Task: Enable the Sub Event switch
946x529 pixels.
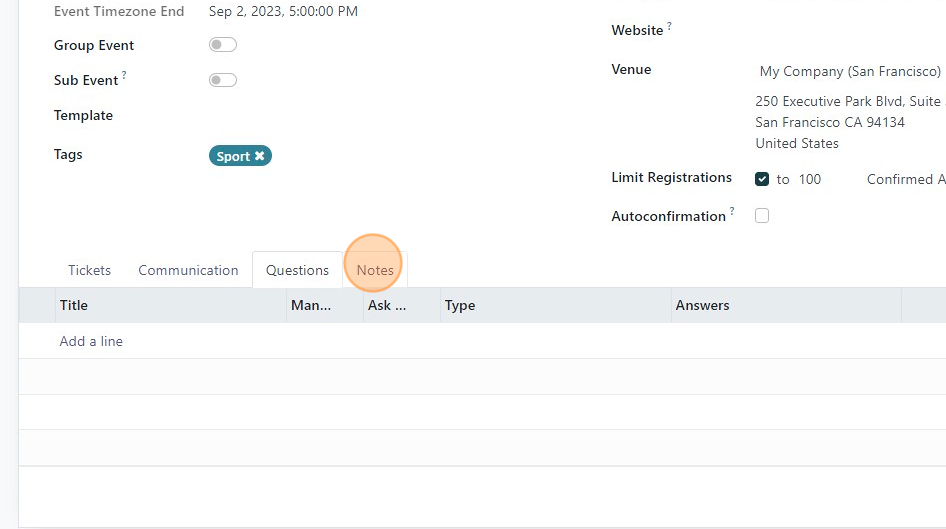Action: tap(223, 80)
